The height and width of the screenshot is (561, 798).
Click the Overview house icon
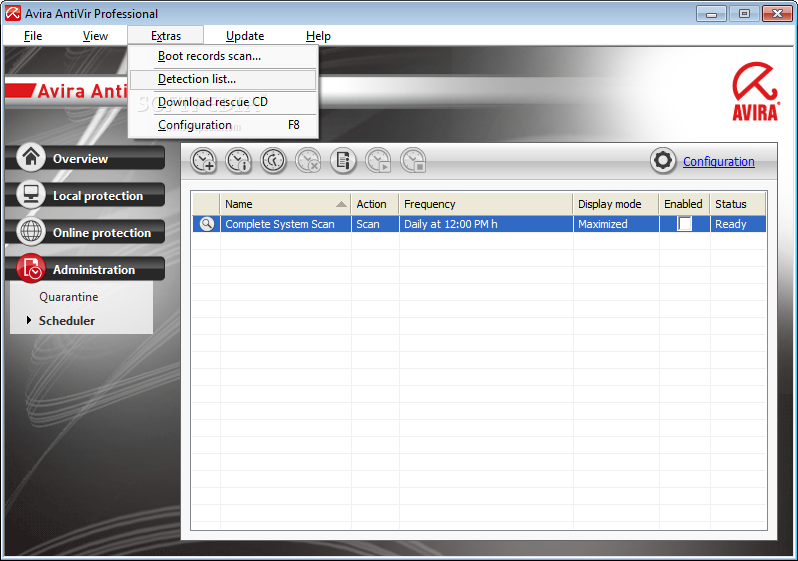tap(31, 157)
